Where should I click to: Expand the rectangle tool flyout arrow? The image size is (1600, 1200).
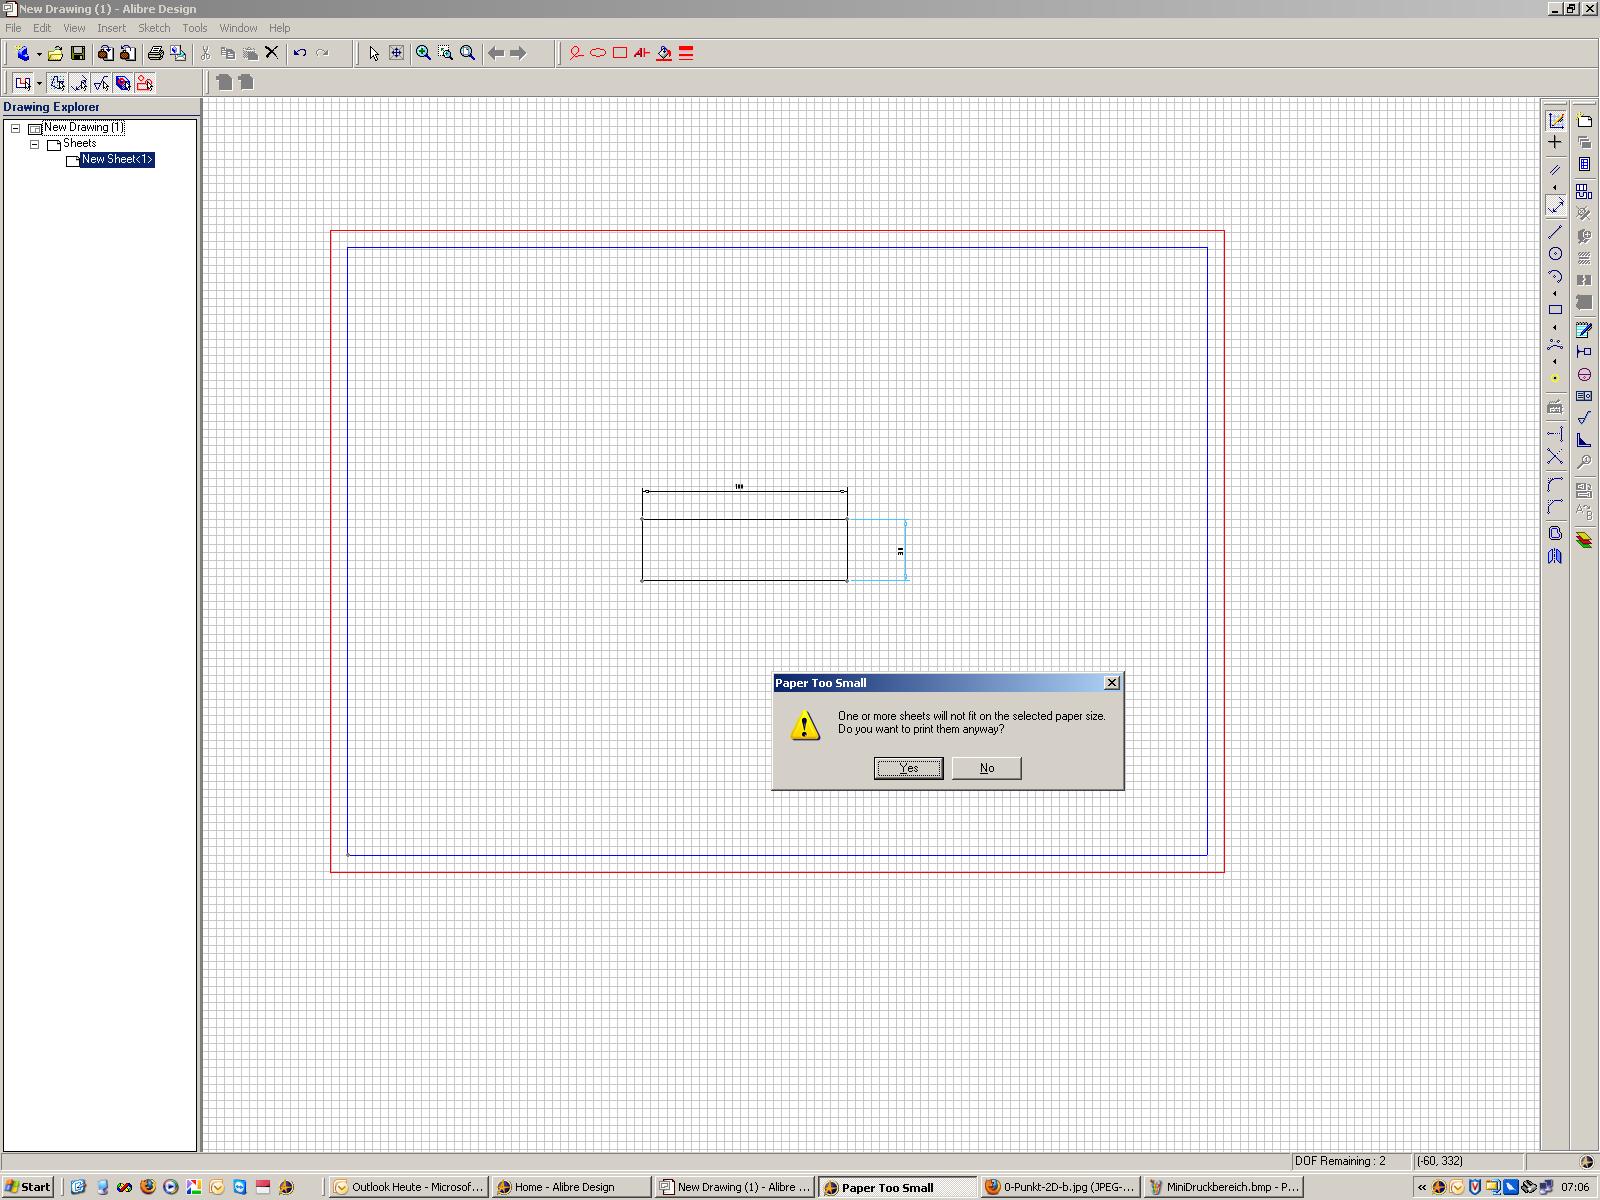pyautogui.click(x=1555, y=327)
